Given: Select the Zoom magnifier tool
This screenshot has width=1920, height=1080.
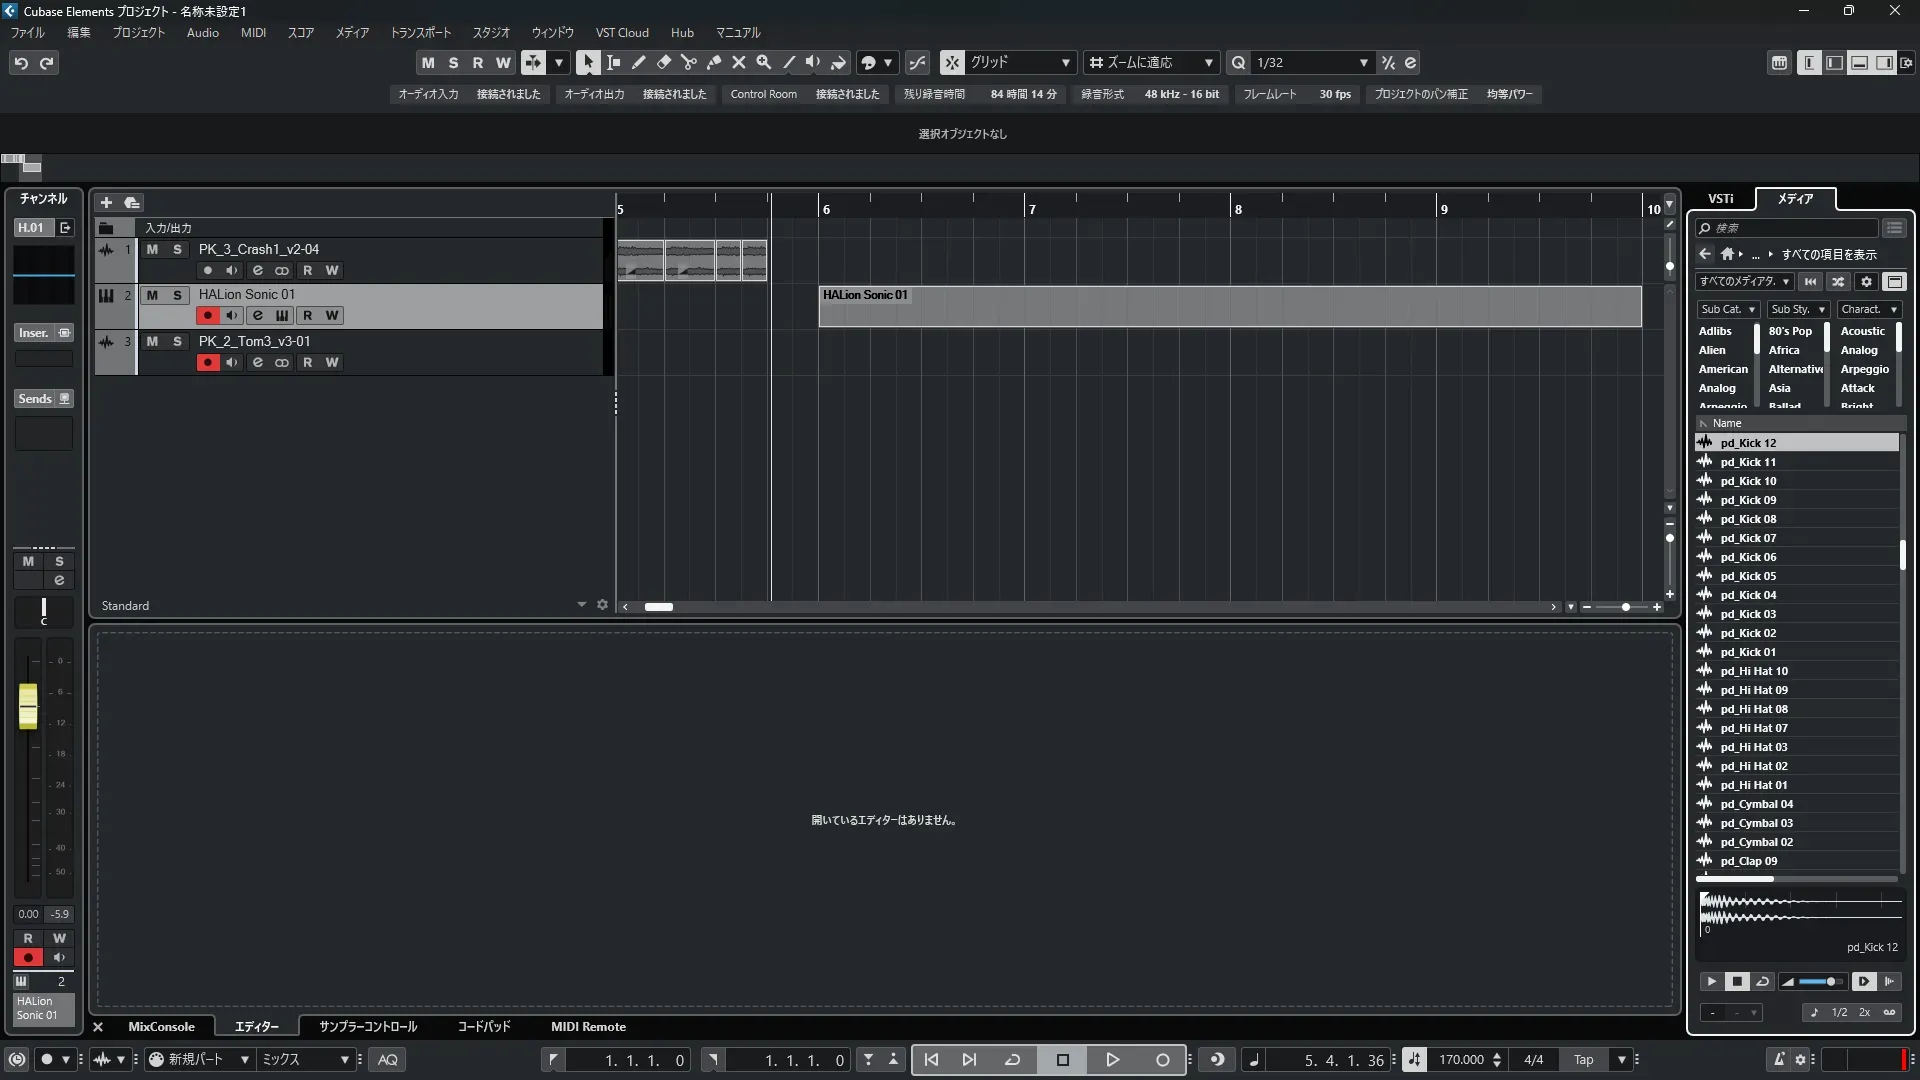Looking at the screenshot, I should tap(763, 62).
